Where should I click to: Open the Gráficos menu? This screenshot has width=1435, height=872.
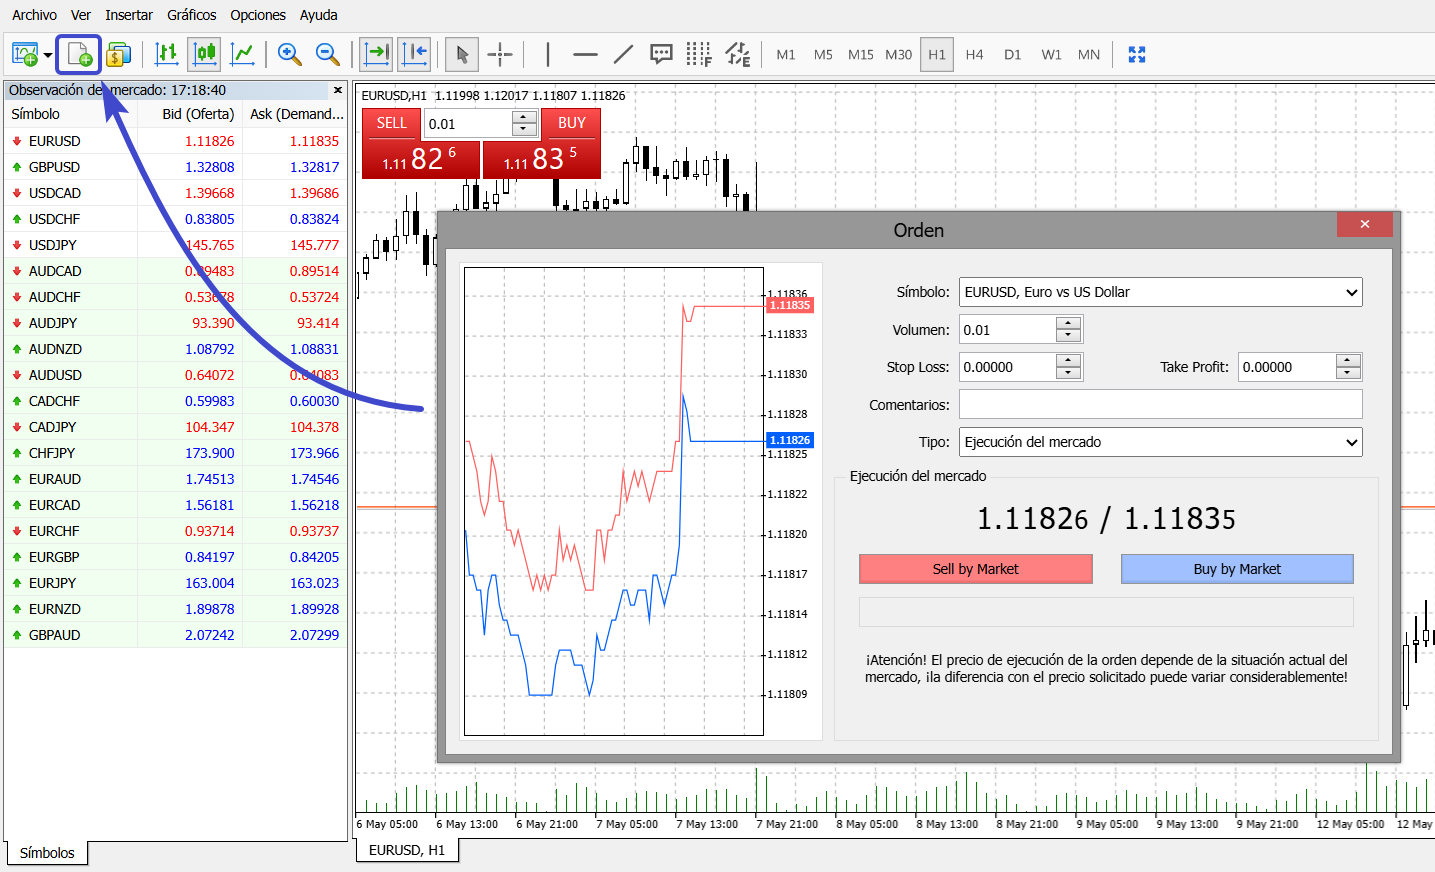tap(192, 15)
